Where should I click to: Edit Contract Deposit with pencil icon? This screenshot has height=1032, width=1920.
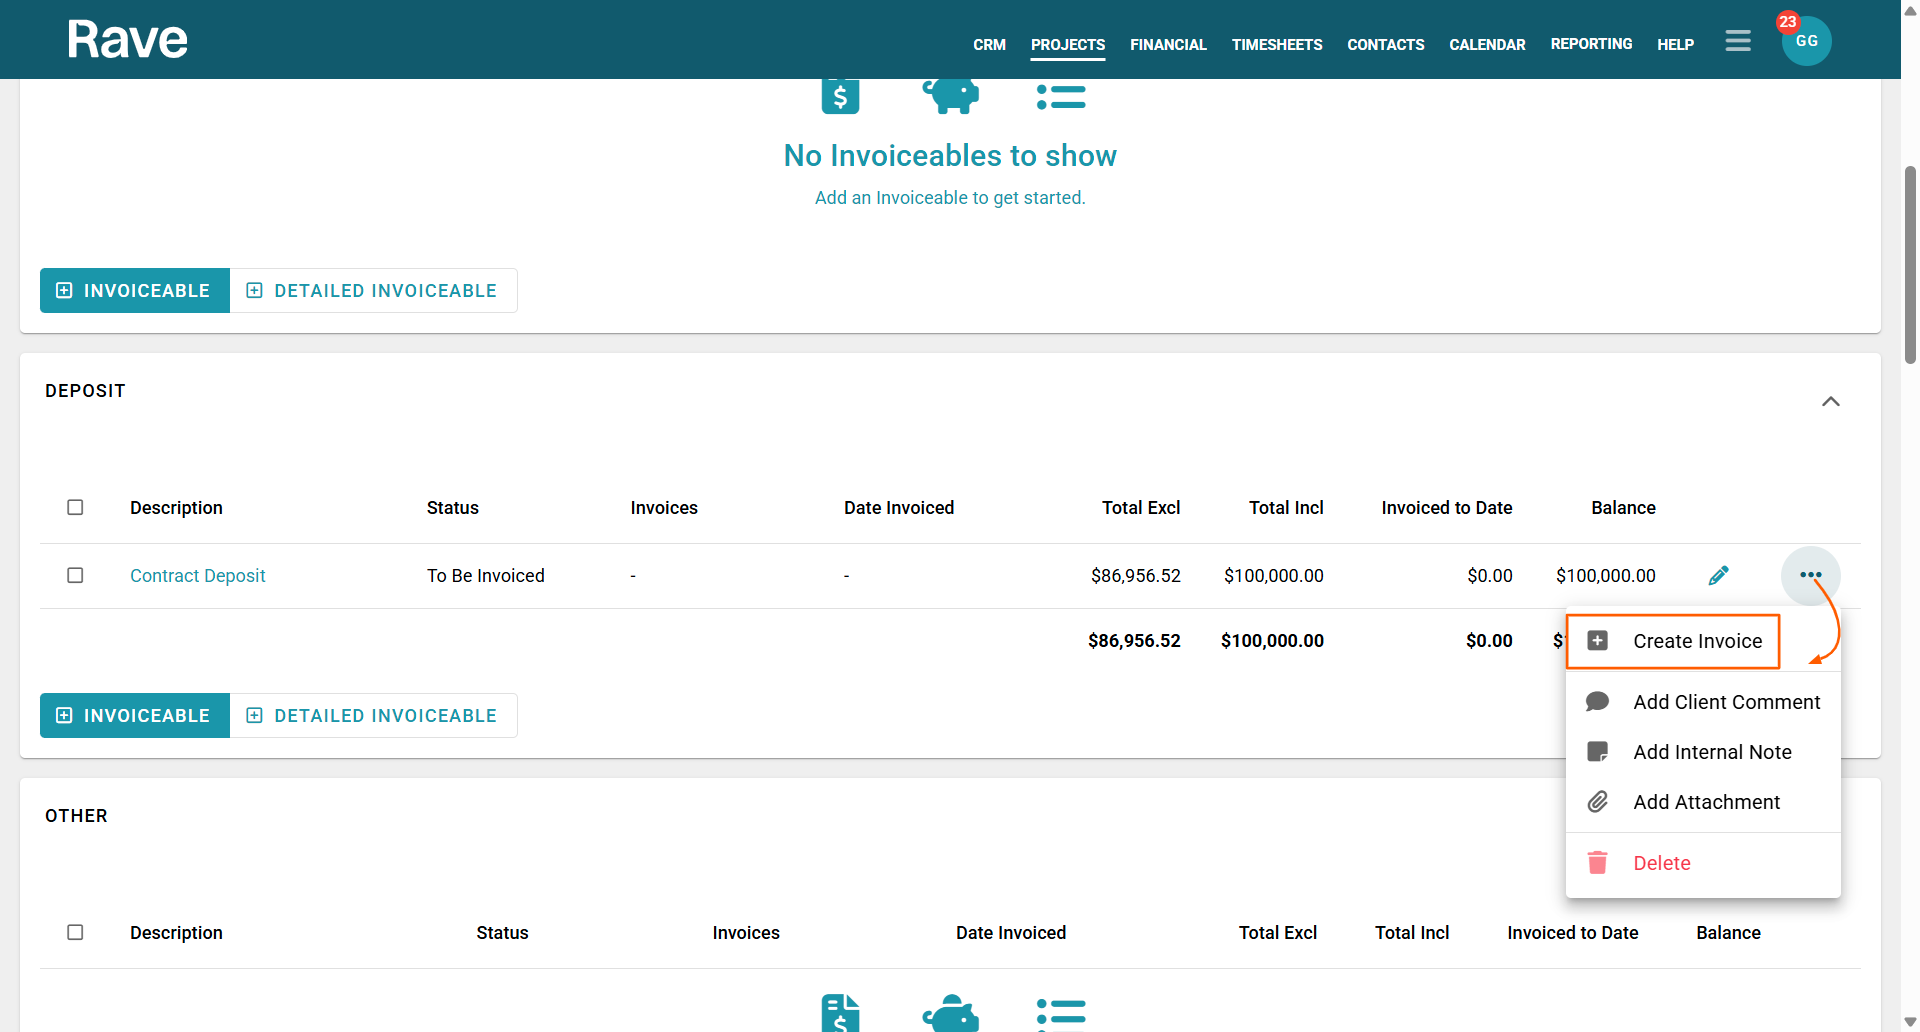(1719, 575)
